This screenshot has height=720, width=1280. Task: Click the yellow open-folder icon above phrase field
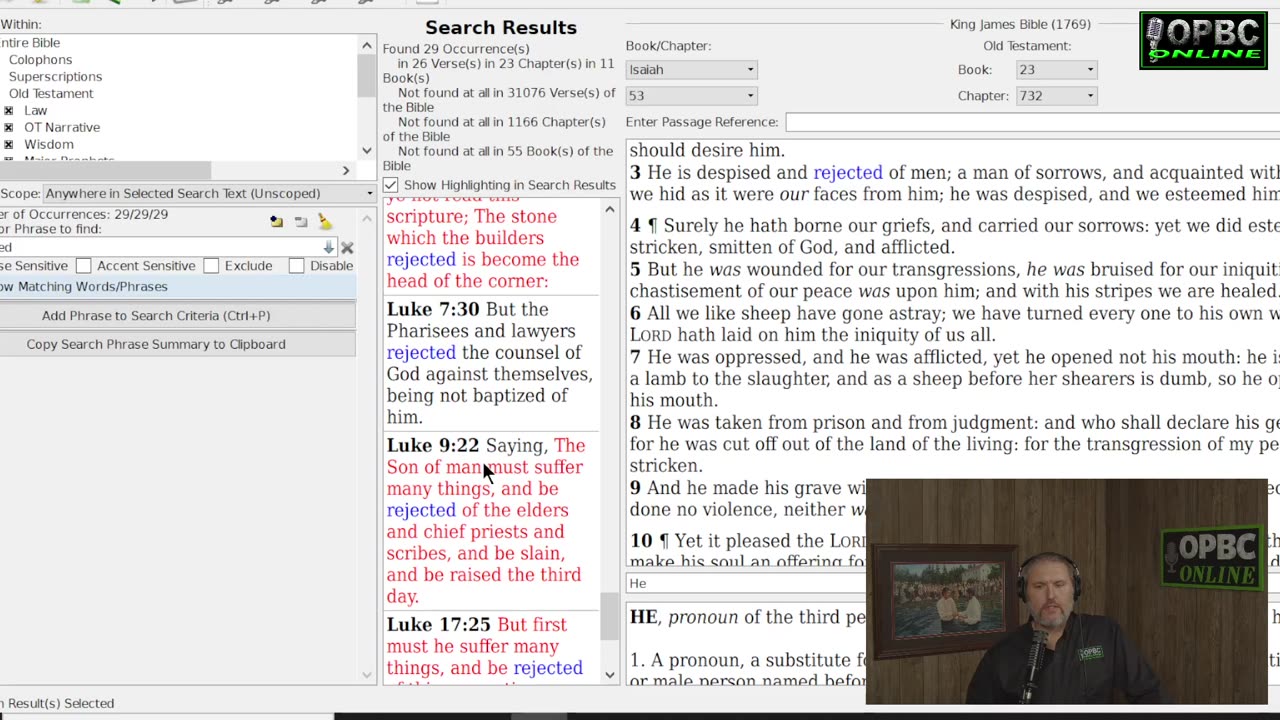coord(276,221)
